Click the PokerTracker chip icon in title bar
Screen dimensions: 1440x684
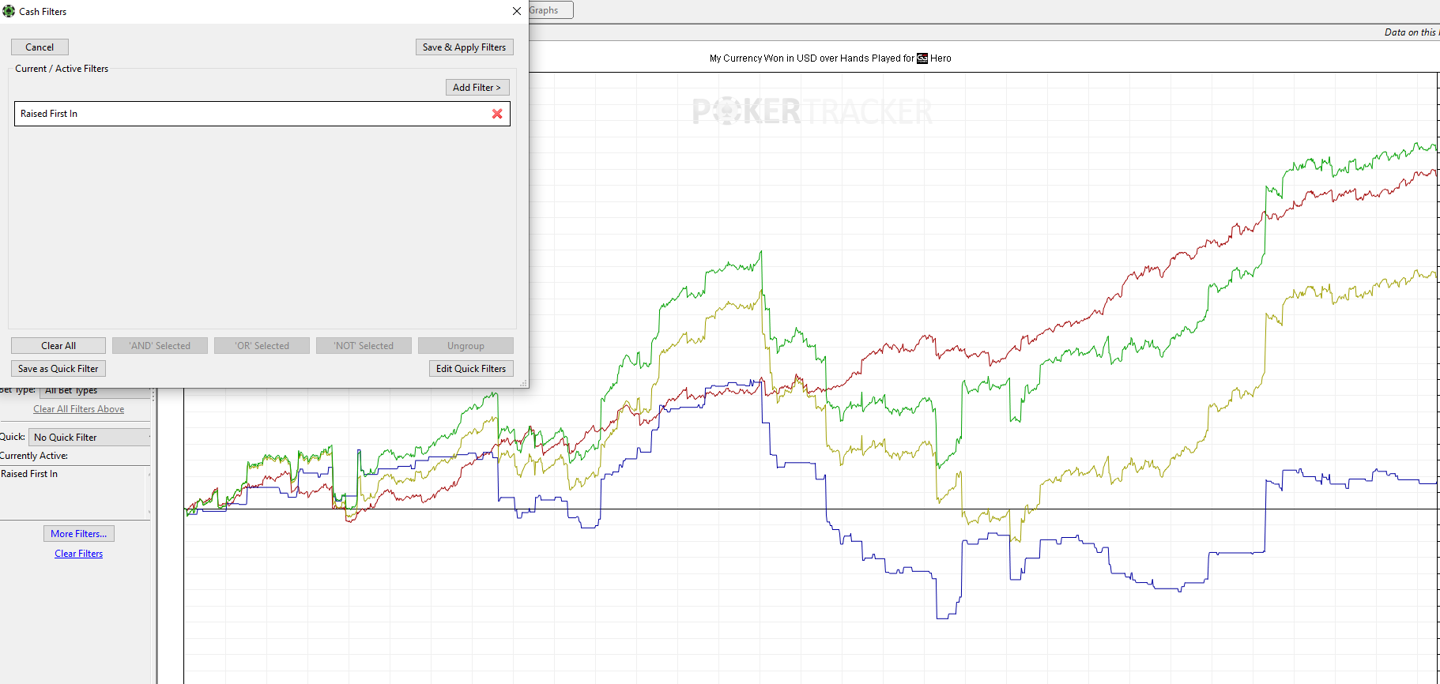(x=10, y=11)
